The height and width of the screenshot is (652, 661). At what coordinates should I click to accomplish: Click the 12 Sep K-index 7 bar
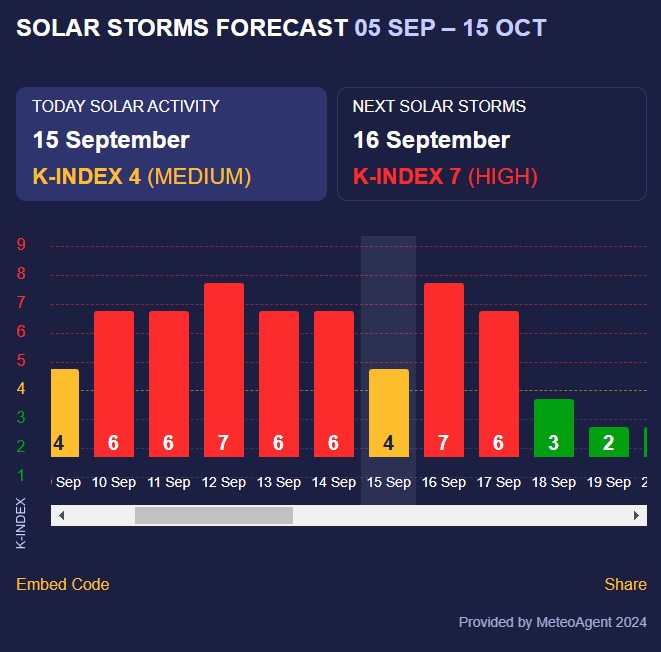tap(224, 370)
